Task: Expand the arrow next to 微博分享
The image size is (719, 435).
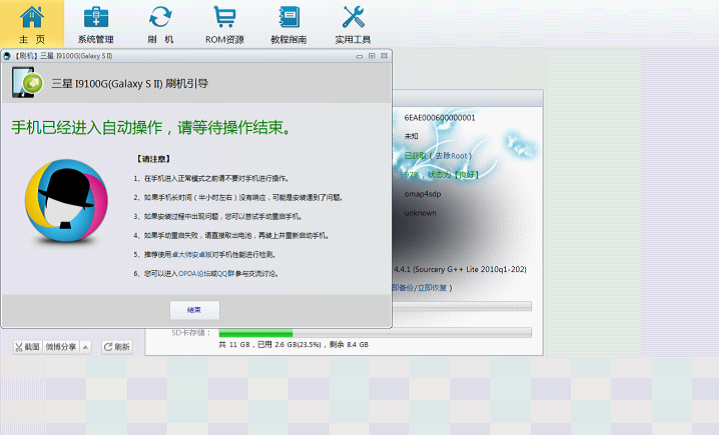Action: coord(86,347)
